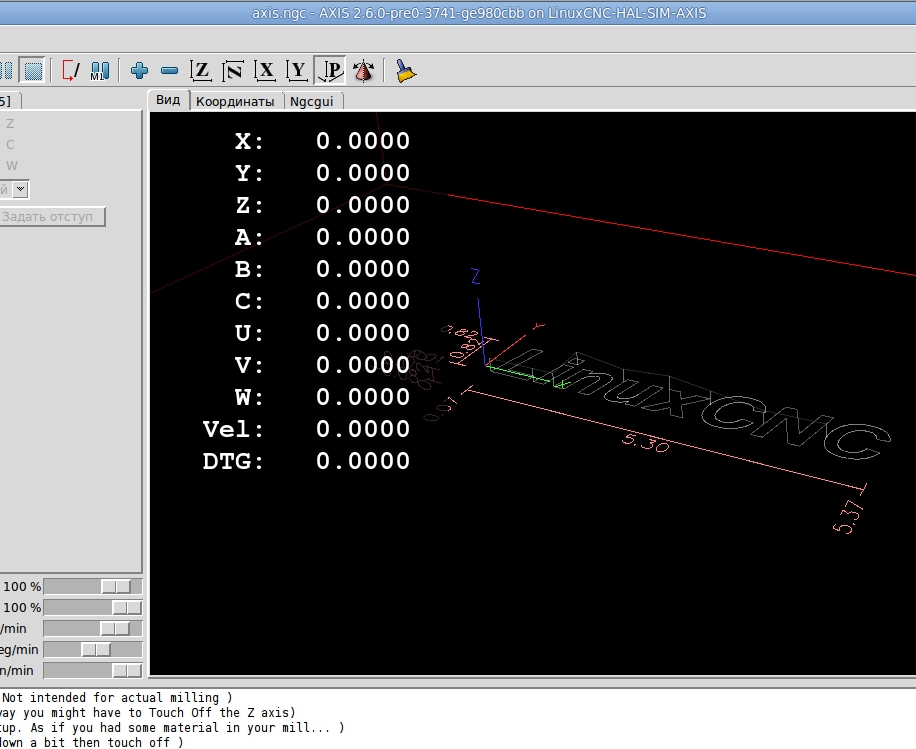This screenshot has width=916, height=749.
Task: Zoom out with the blue minus icon
Action: [x=170, y=71]
